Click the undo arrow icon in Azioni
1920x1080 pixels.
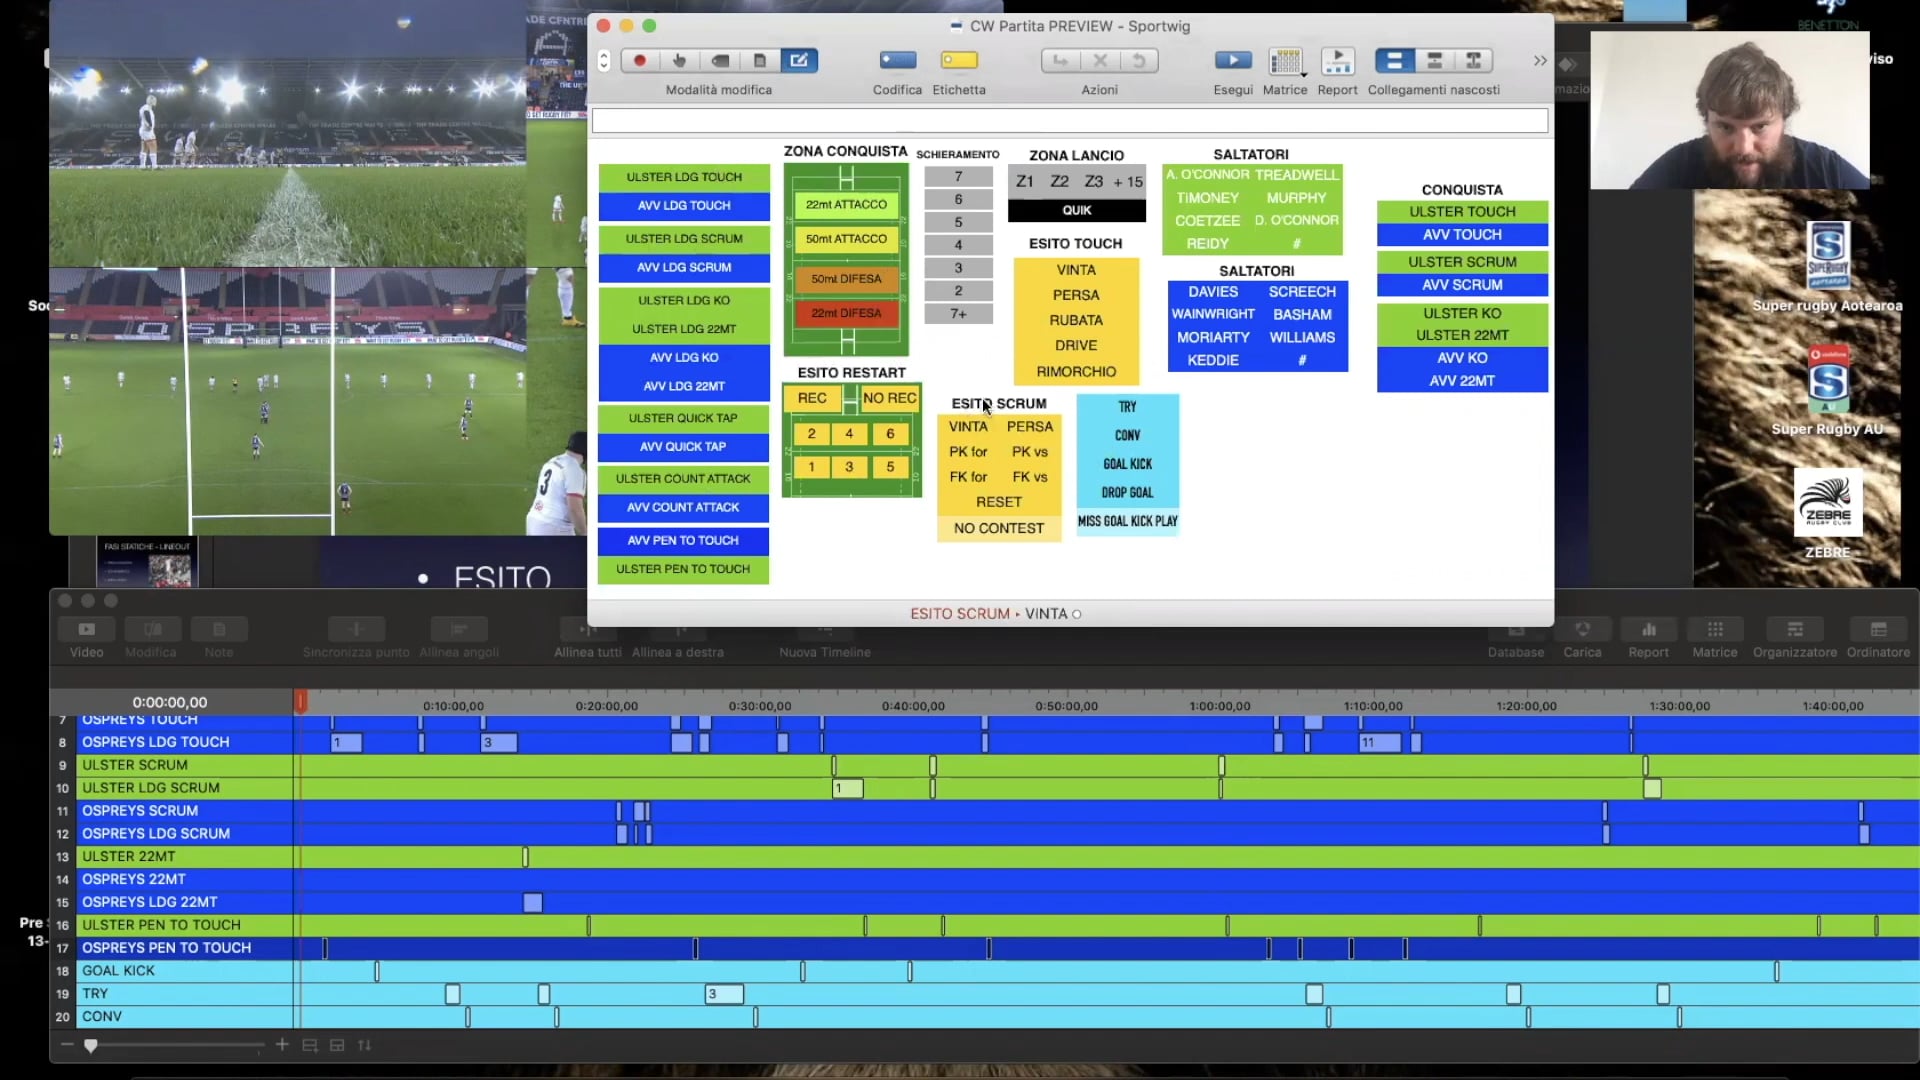(x=1139, y=61)
